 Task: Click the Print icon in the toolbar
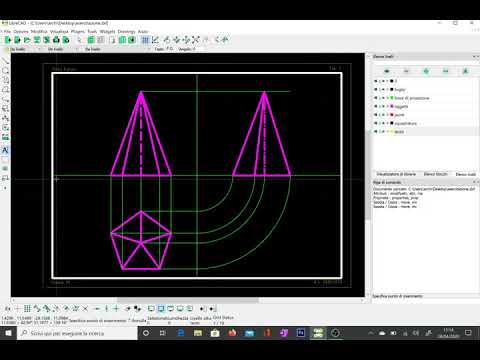[56, 40]
